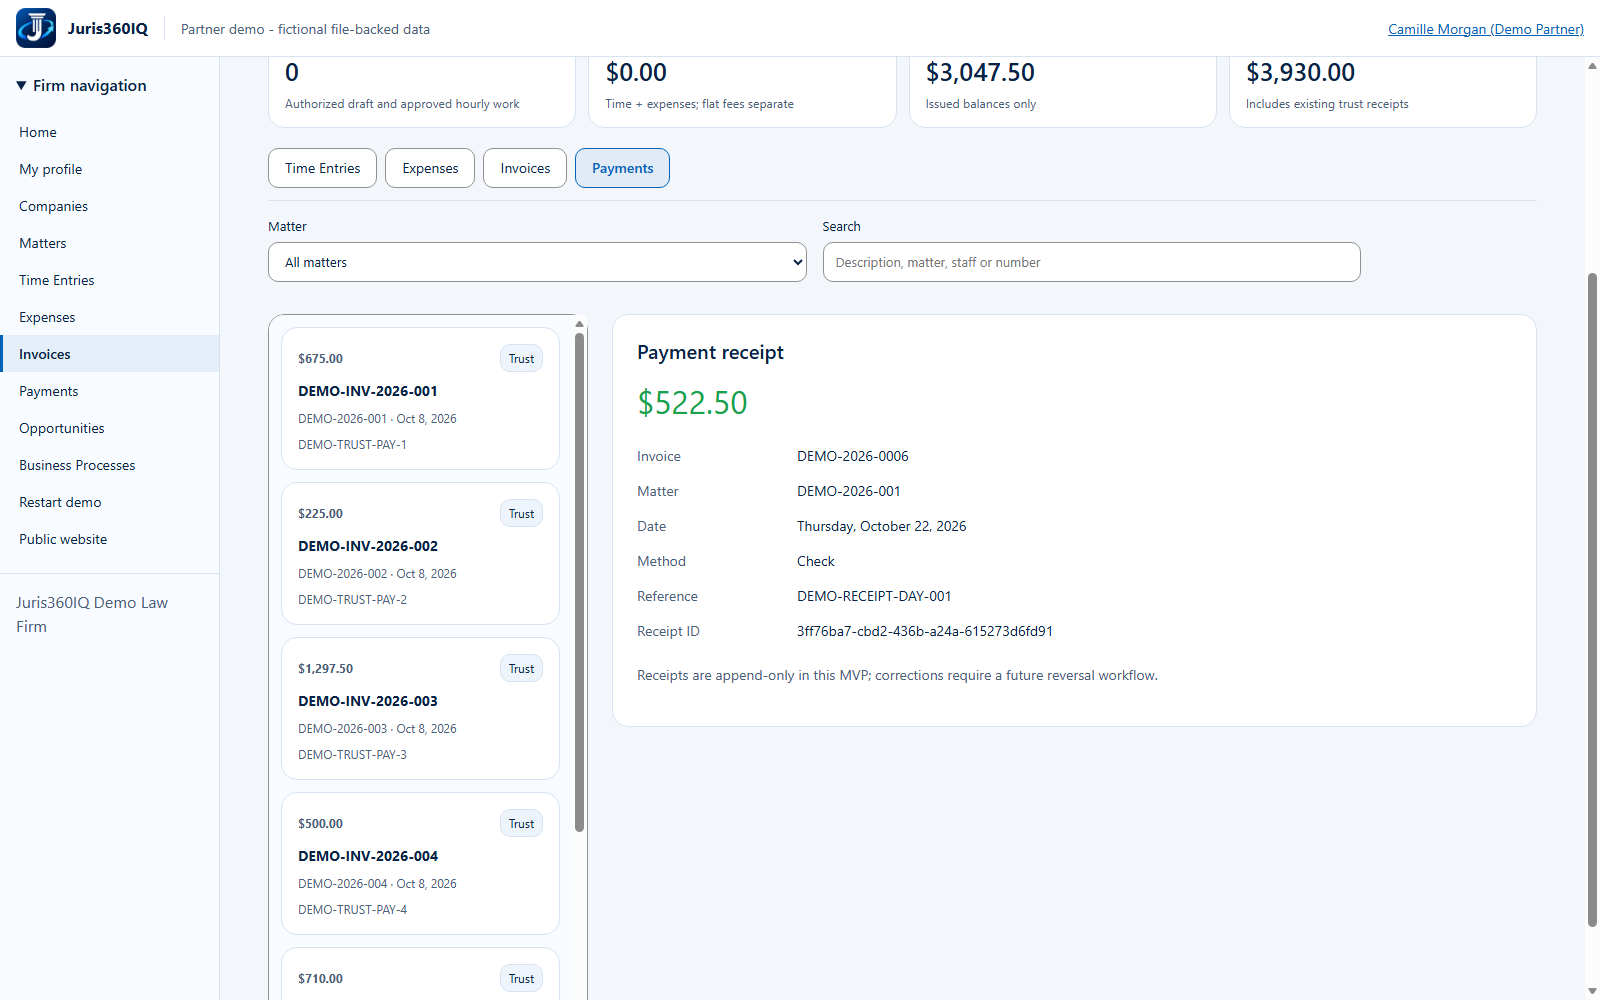Collapse the Firm navigation disclosure triangle

pyautogui.click(x=21, y=86)
